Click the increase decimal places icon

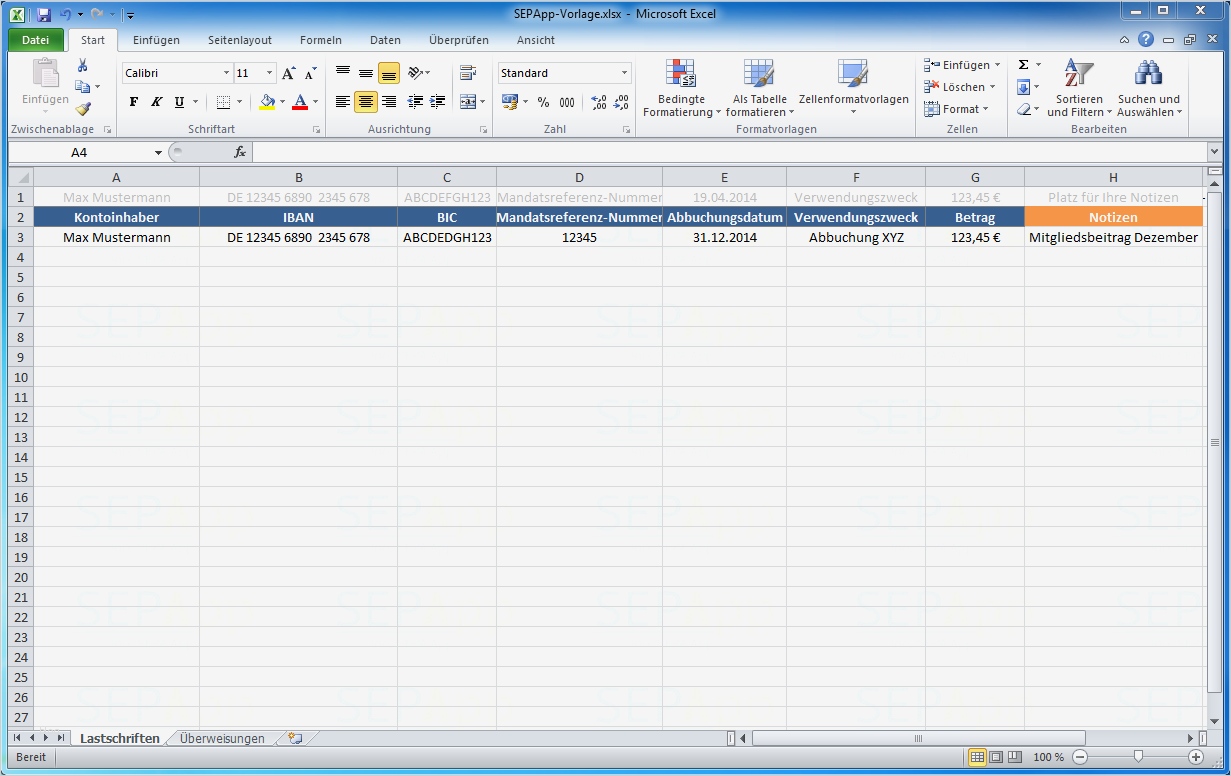coord(599,102)
